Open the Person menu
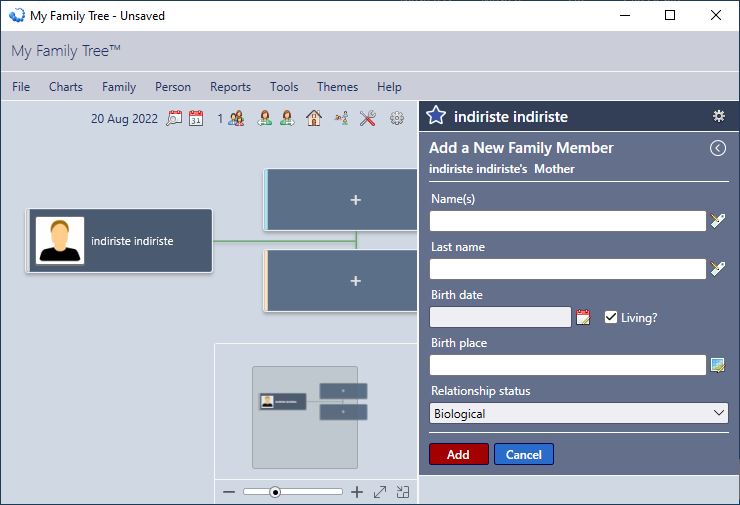The width and height of the screenshot is (740, 505). point(173,87)
